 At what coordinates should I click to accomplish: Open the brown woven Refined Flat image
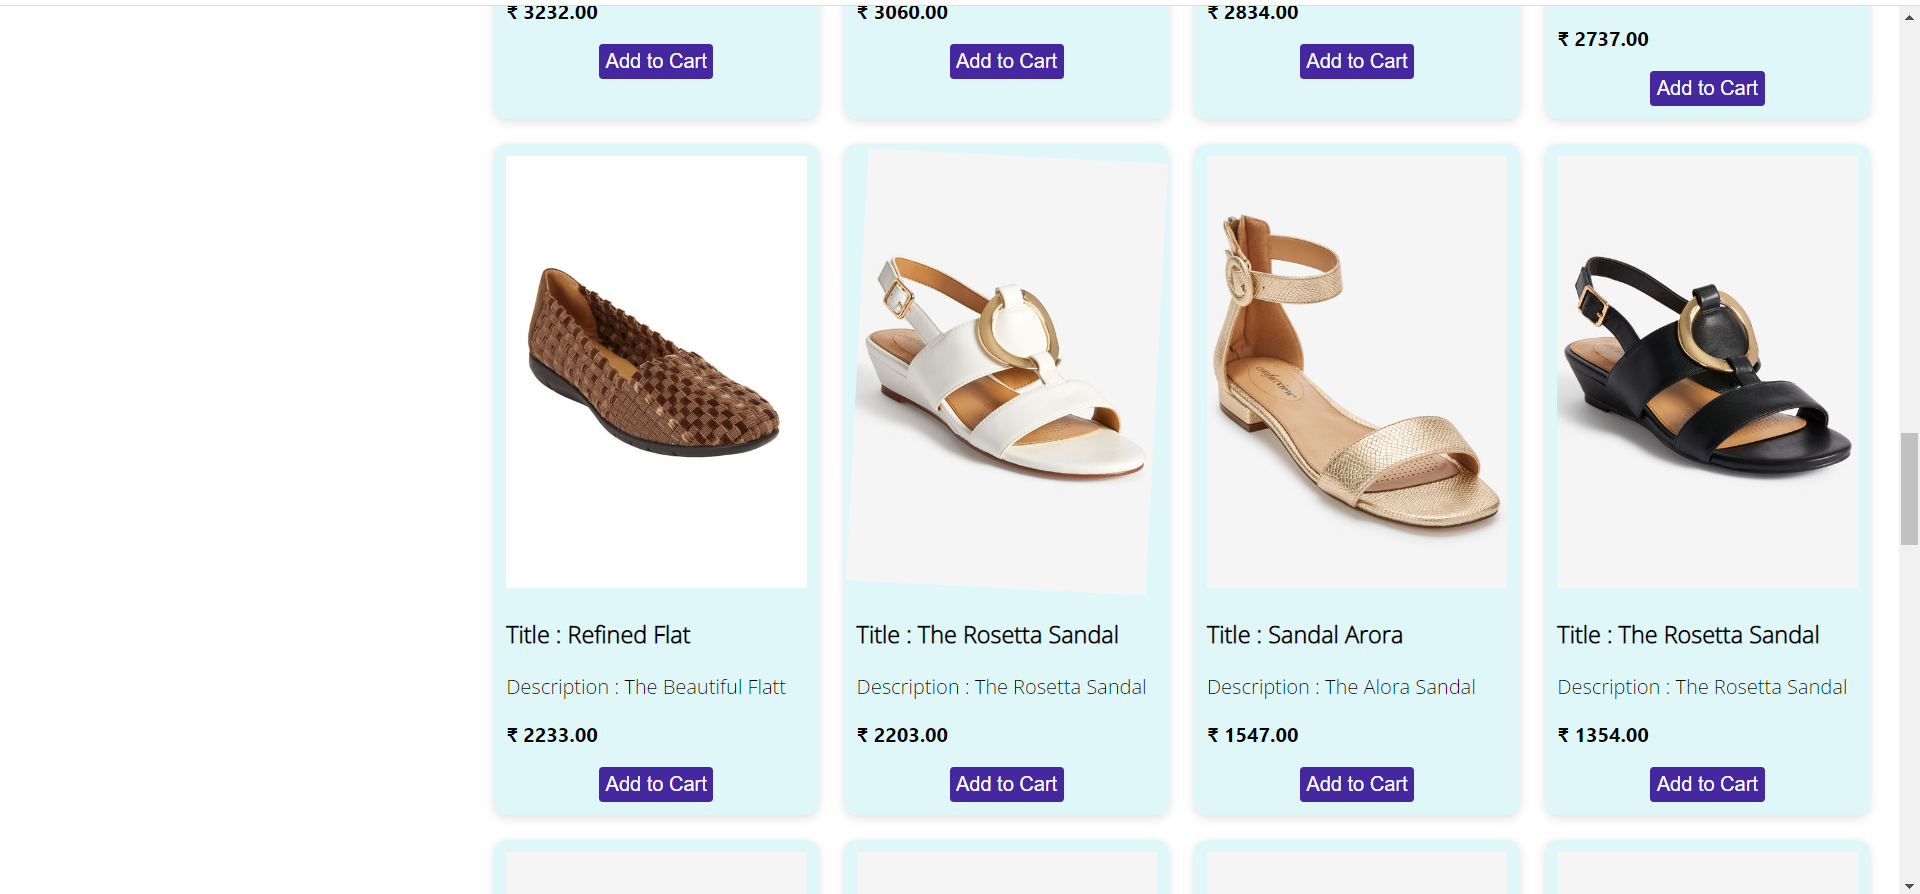656,371
